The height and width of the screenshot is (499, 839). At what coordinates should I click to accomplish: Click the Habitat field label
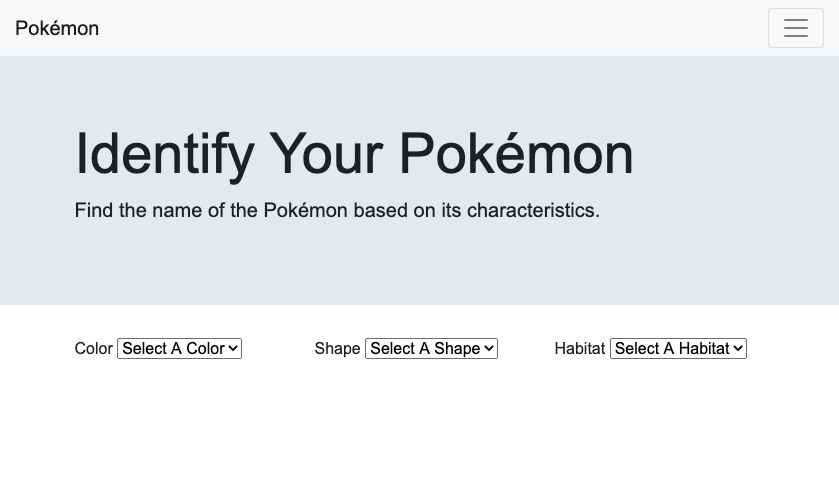tap(579, 348)
